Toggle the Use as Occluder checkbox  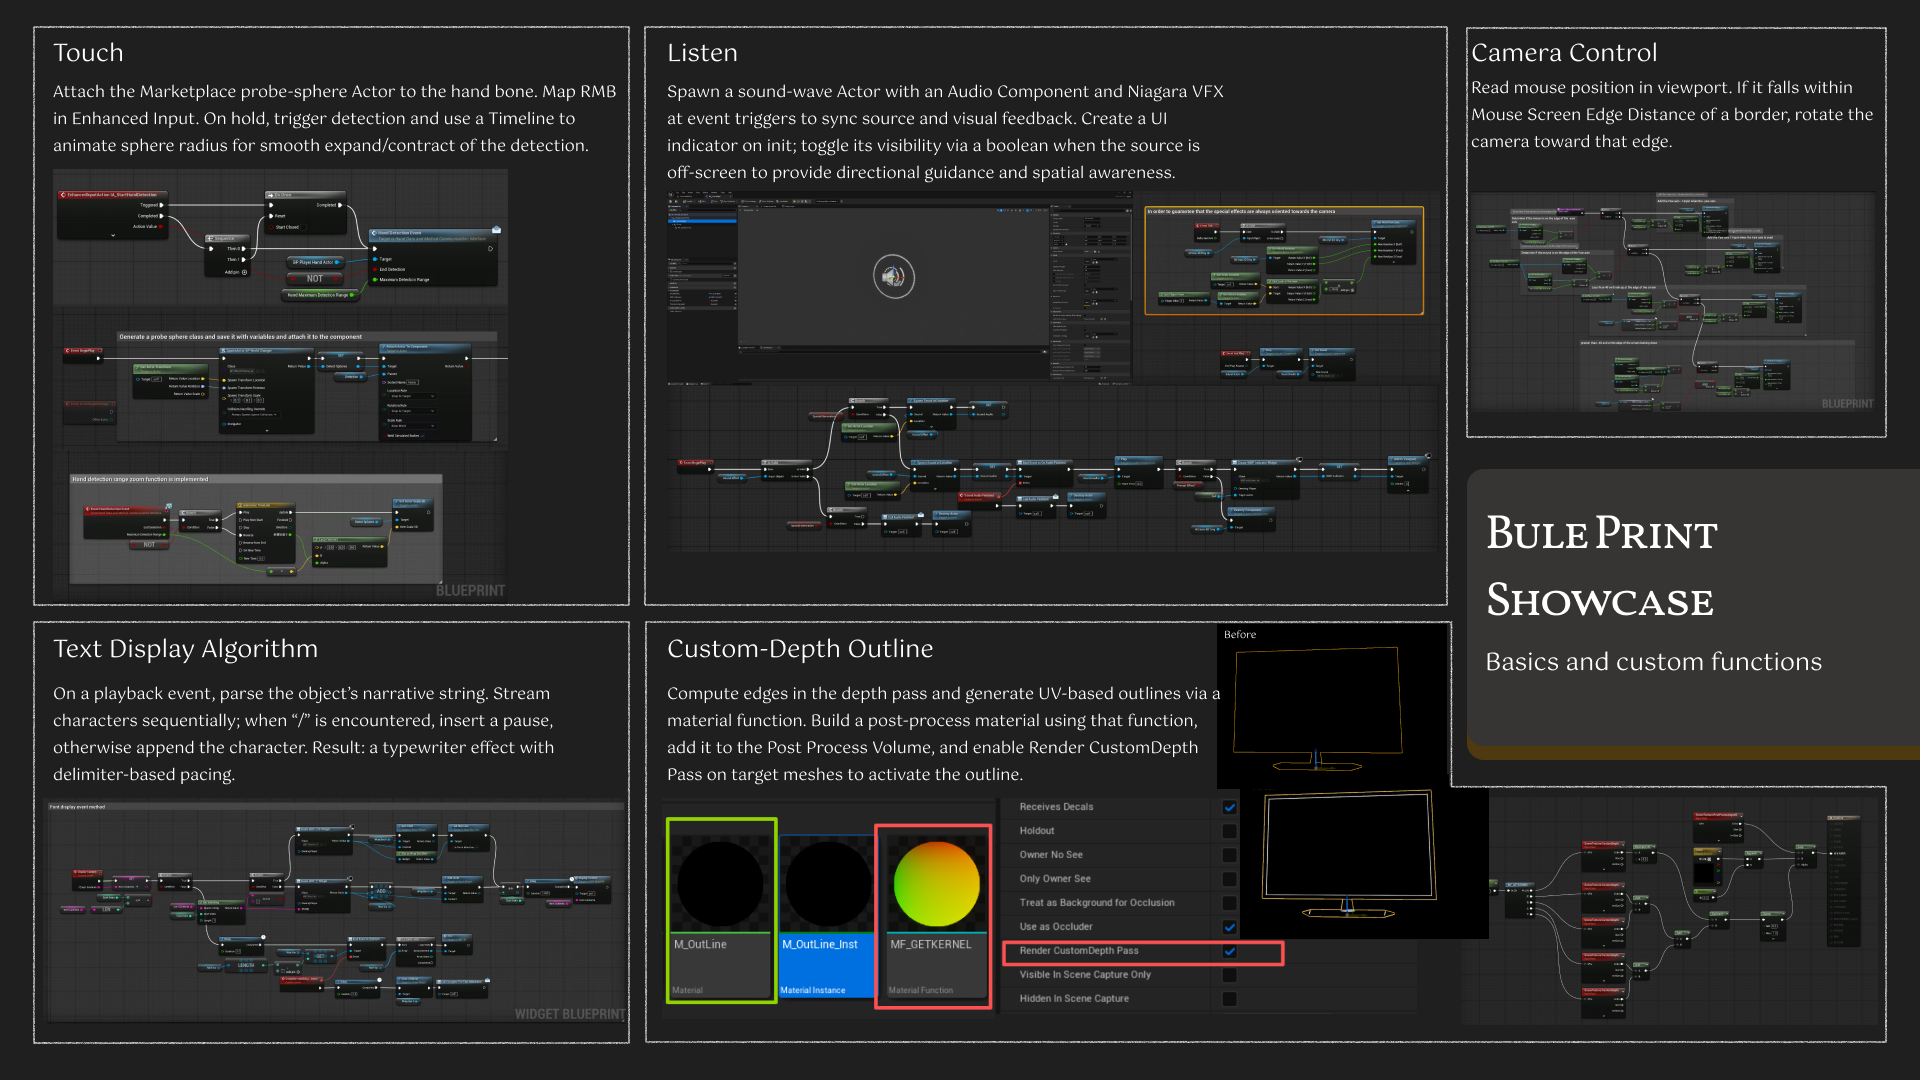(1229, 927)
